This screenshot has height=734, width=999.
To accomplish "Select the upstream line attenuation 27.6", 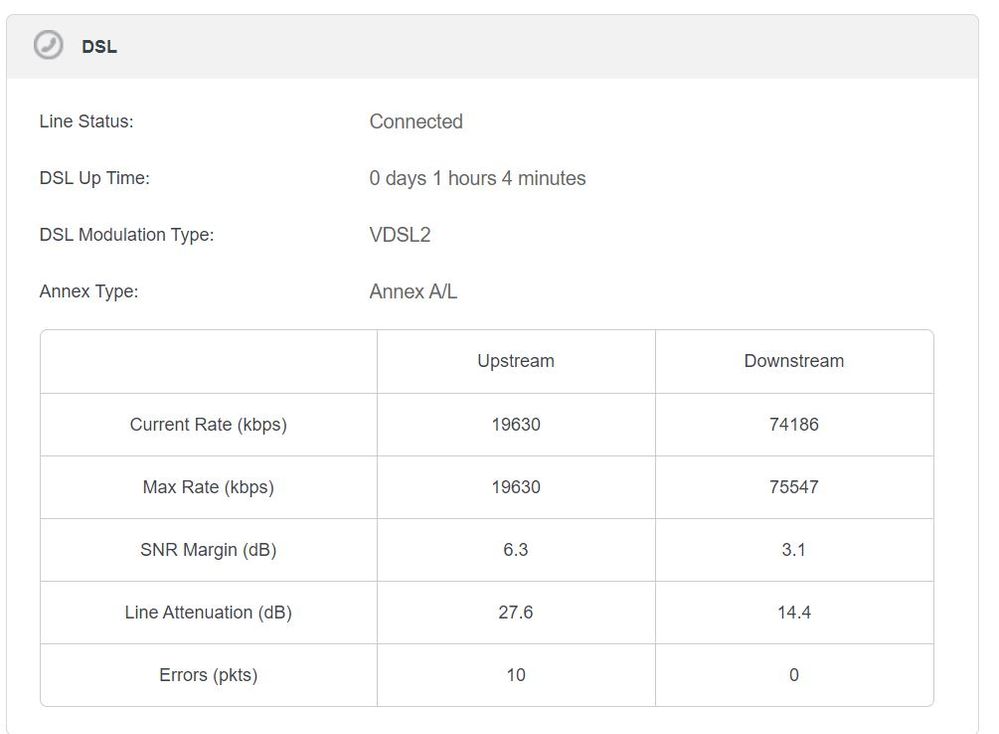I will pos(516,613).
